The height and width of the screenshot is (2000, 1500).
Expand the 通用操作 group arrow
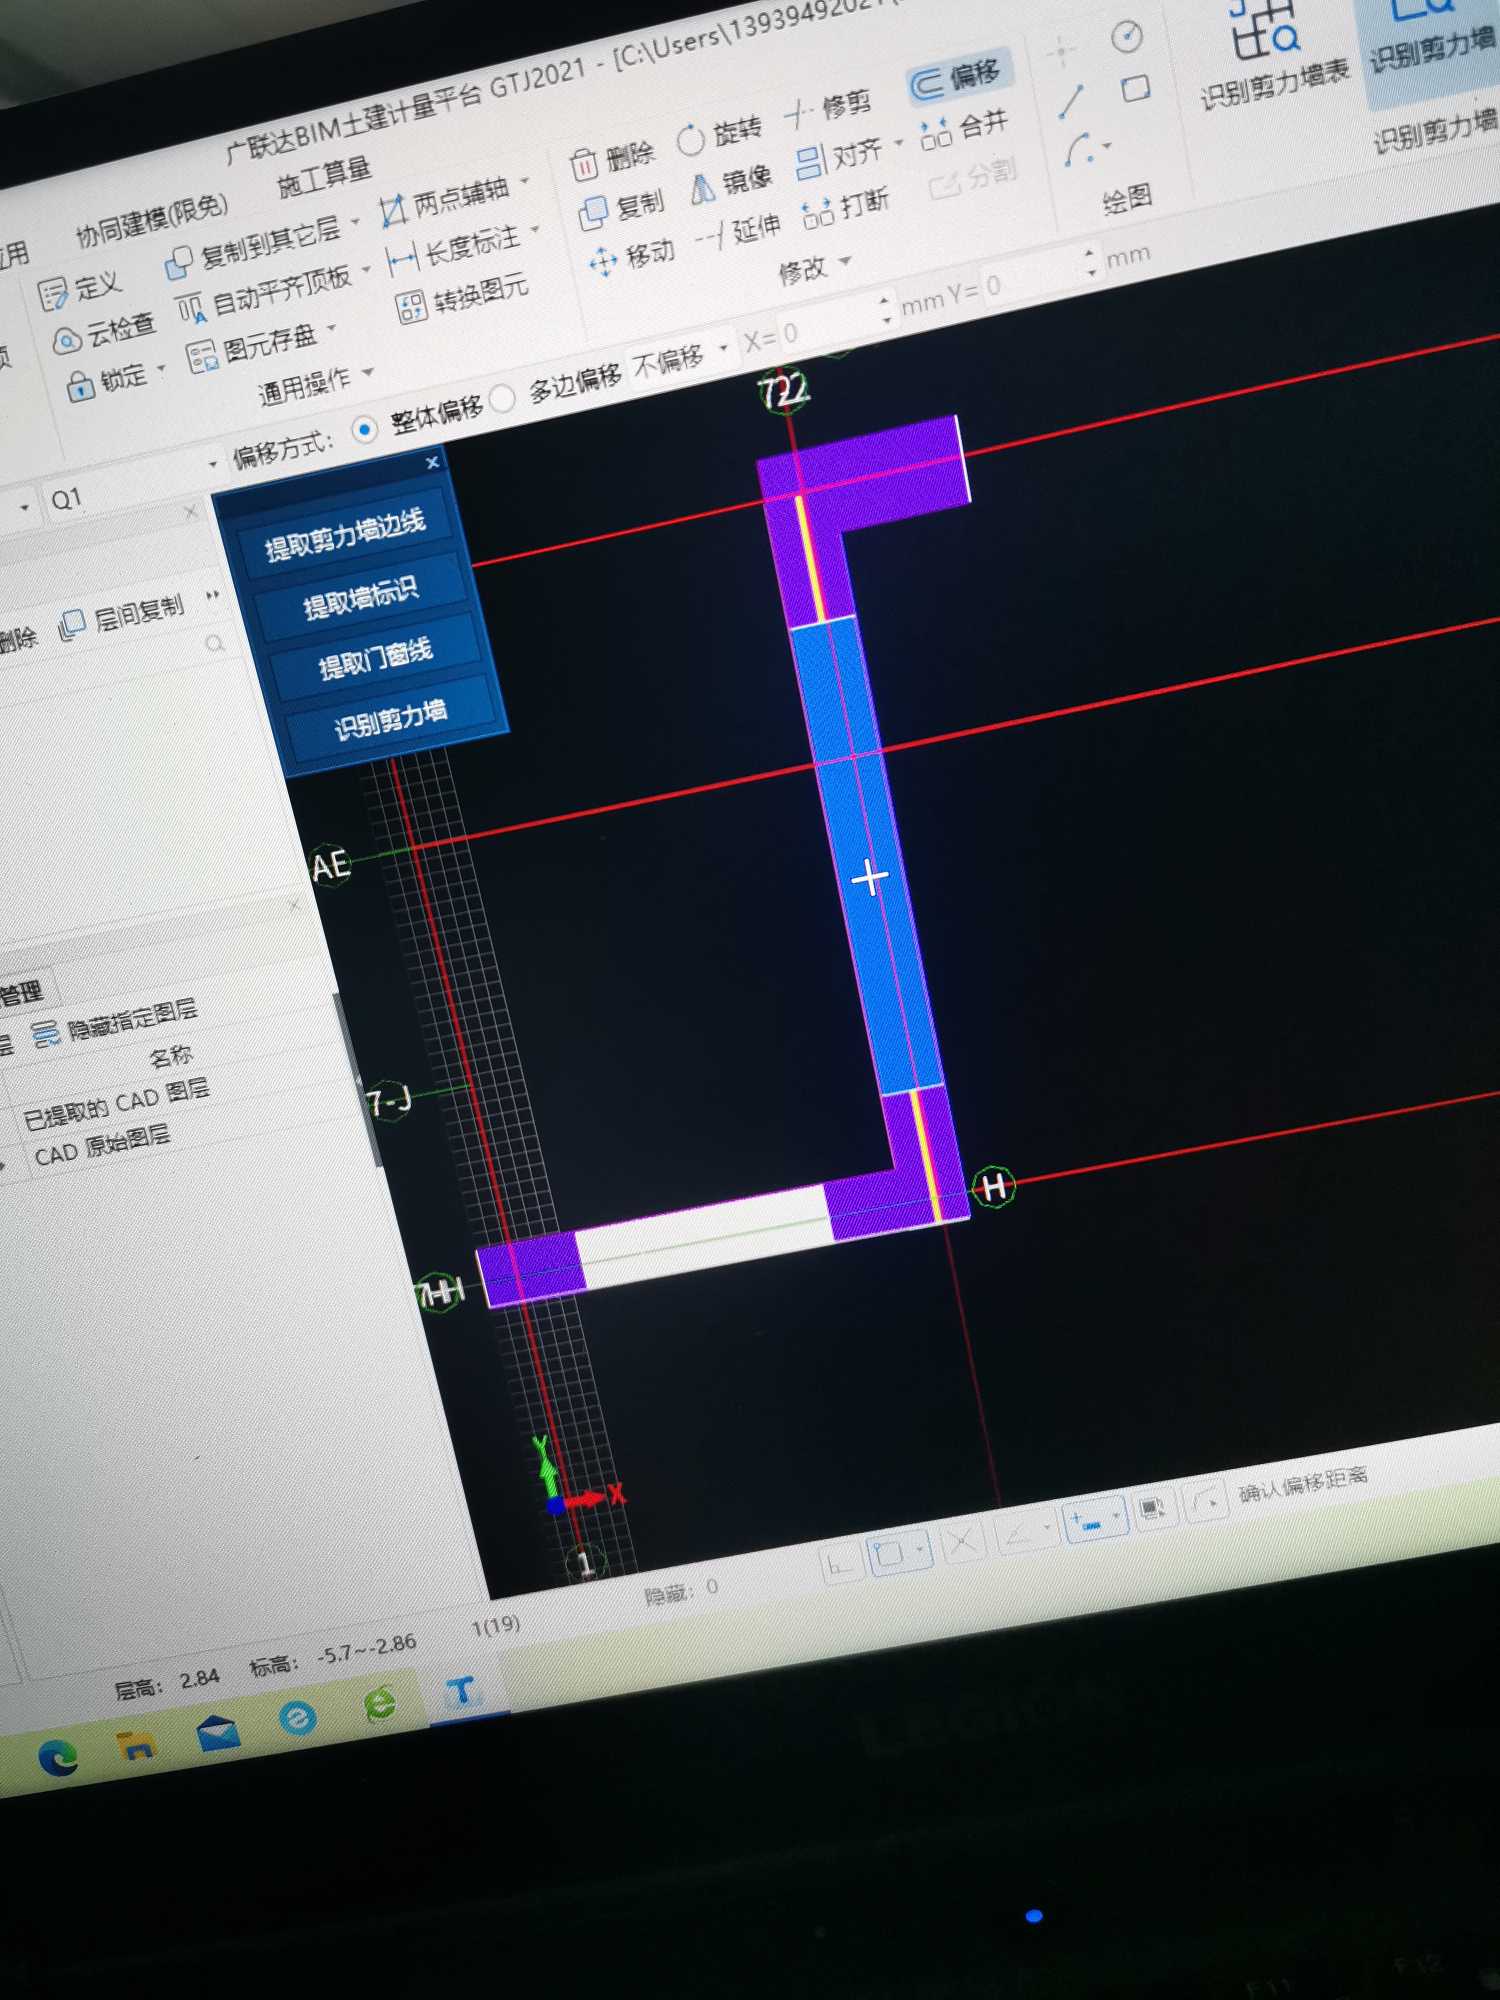point(367,372)
